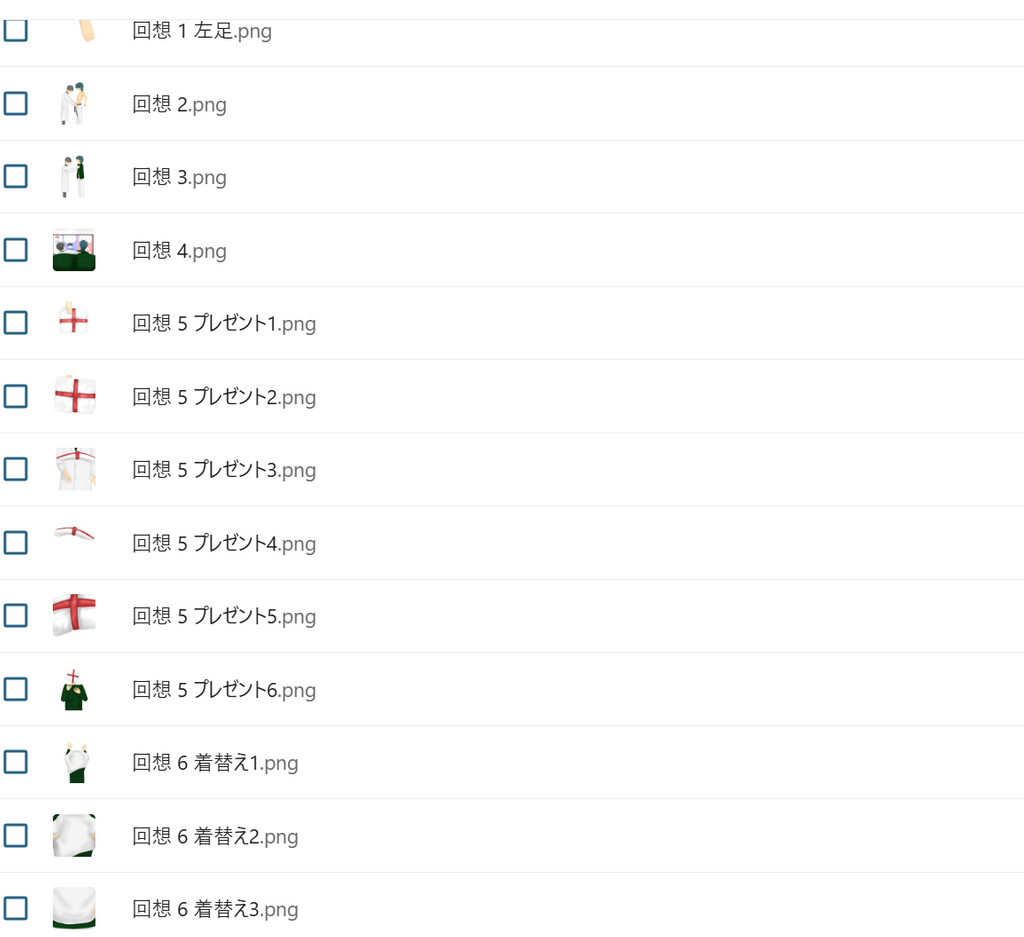1024x937 pixels.
Task: Tick the checkbox for 回想 2.png
Action: pyautogui.click(x=16, y=103)
